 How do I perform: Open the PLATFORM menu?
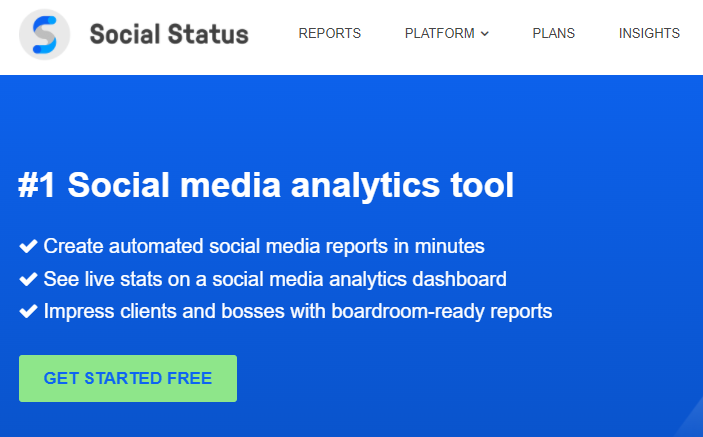[440, 34]
